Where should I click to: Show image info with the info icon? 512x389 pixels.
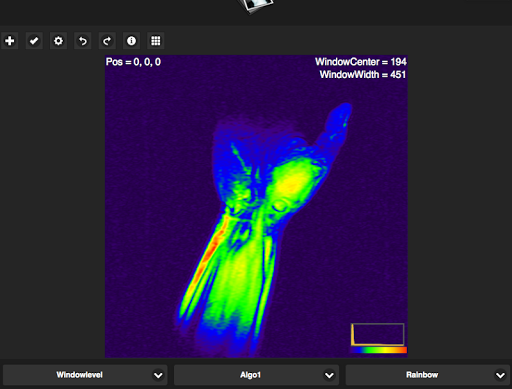(131, 41)
